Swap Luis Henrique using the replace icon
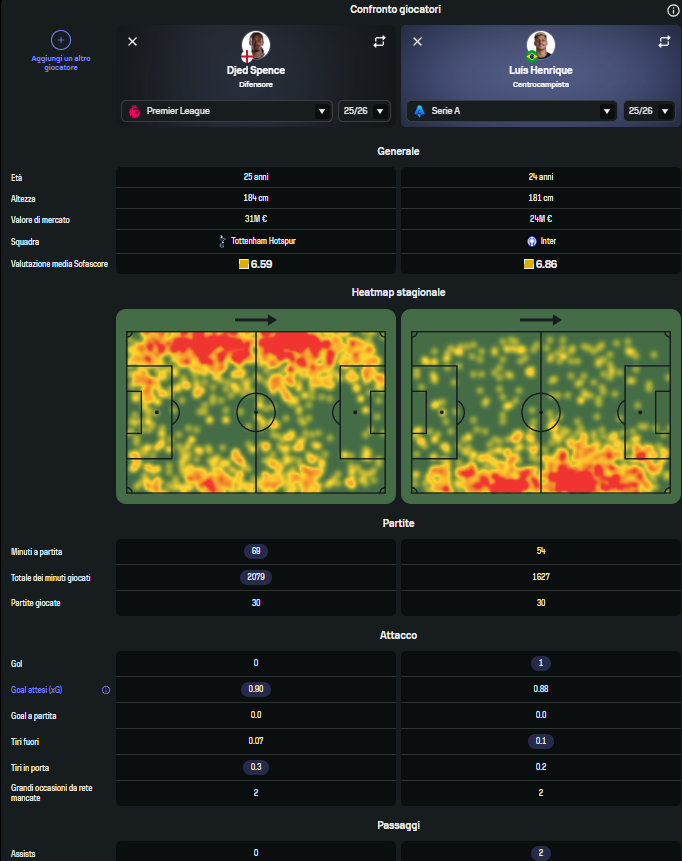 (x=664, y=42)
